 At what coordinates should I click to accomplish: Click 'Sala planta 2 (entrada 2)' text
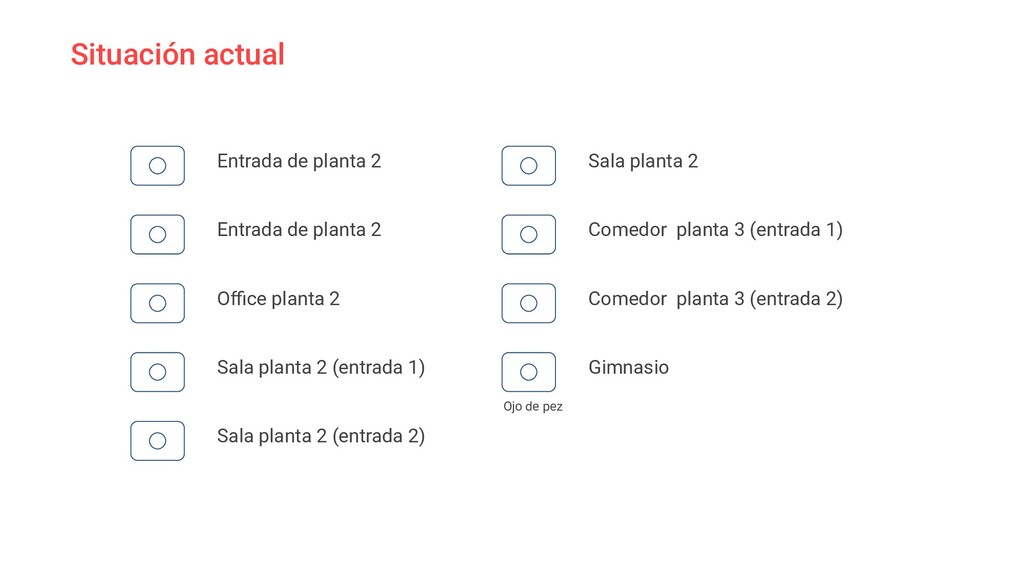pos(320,436)
